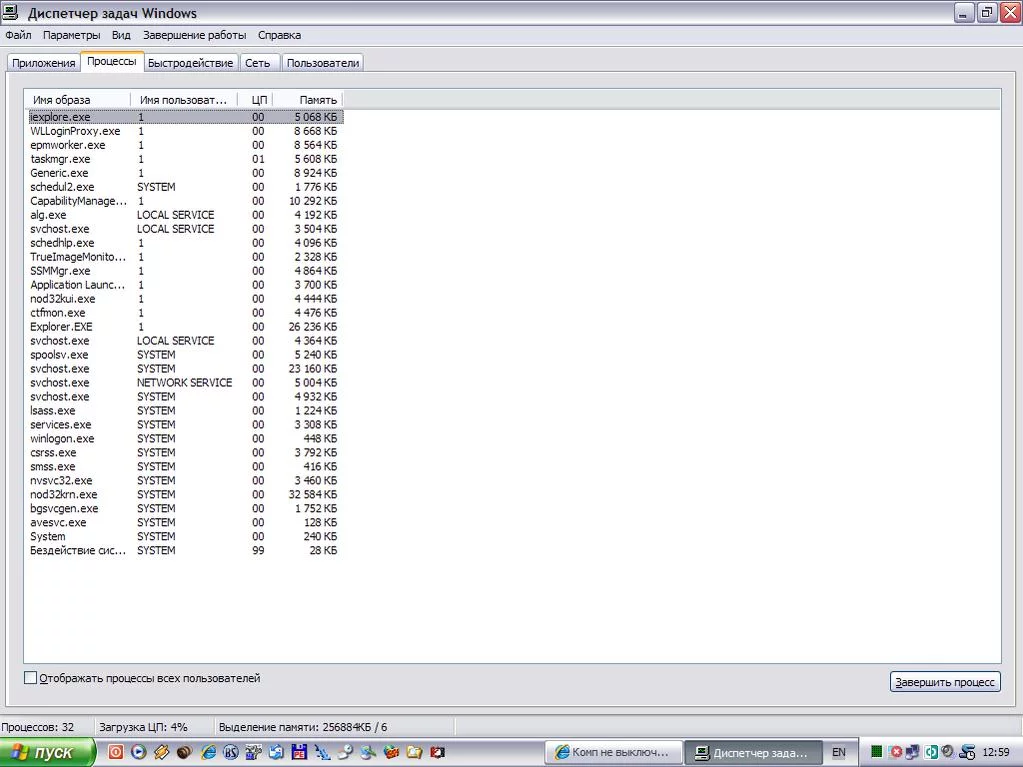The height and width of the screenshot is (767, 1023).
Task: Enable showing processes from all users
Action: (x=30, y=678)
